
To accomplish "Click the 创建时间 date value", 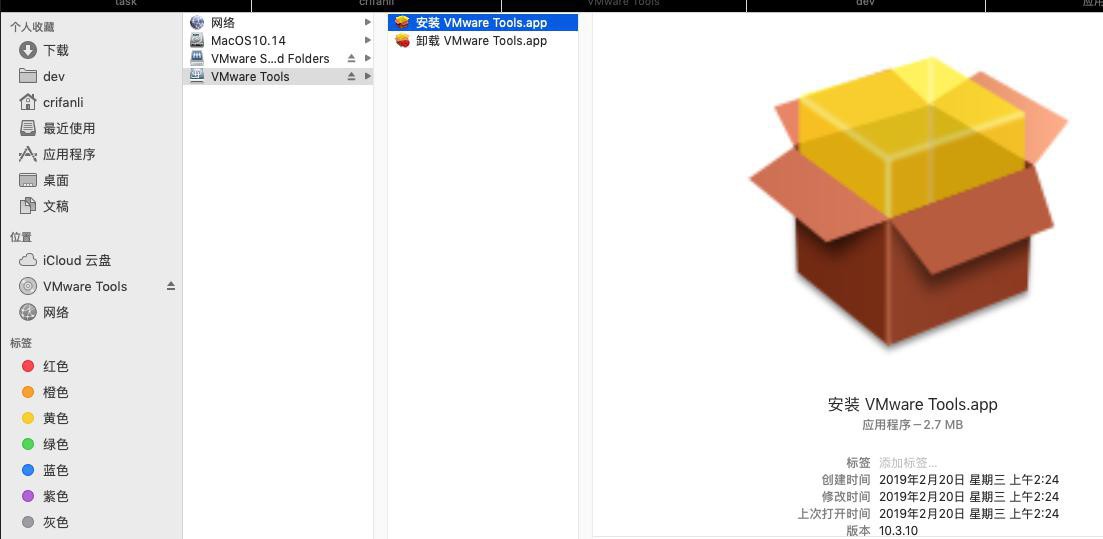I will (x=969, y=480).
